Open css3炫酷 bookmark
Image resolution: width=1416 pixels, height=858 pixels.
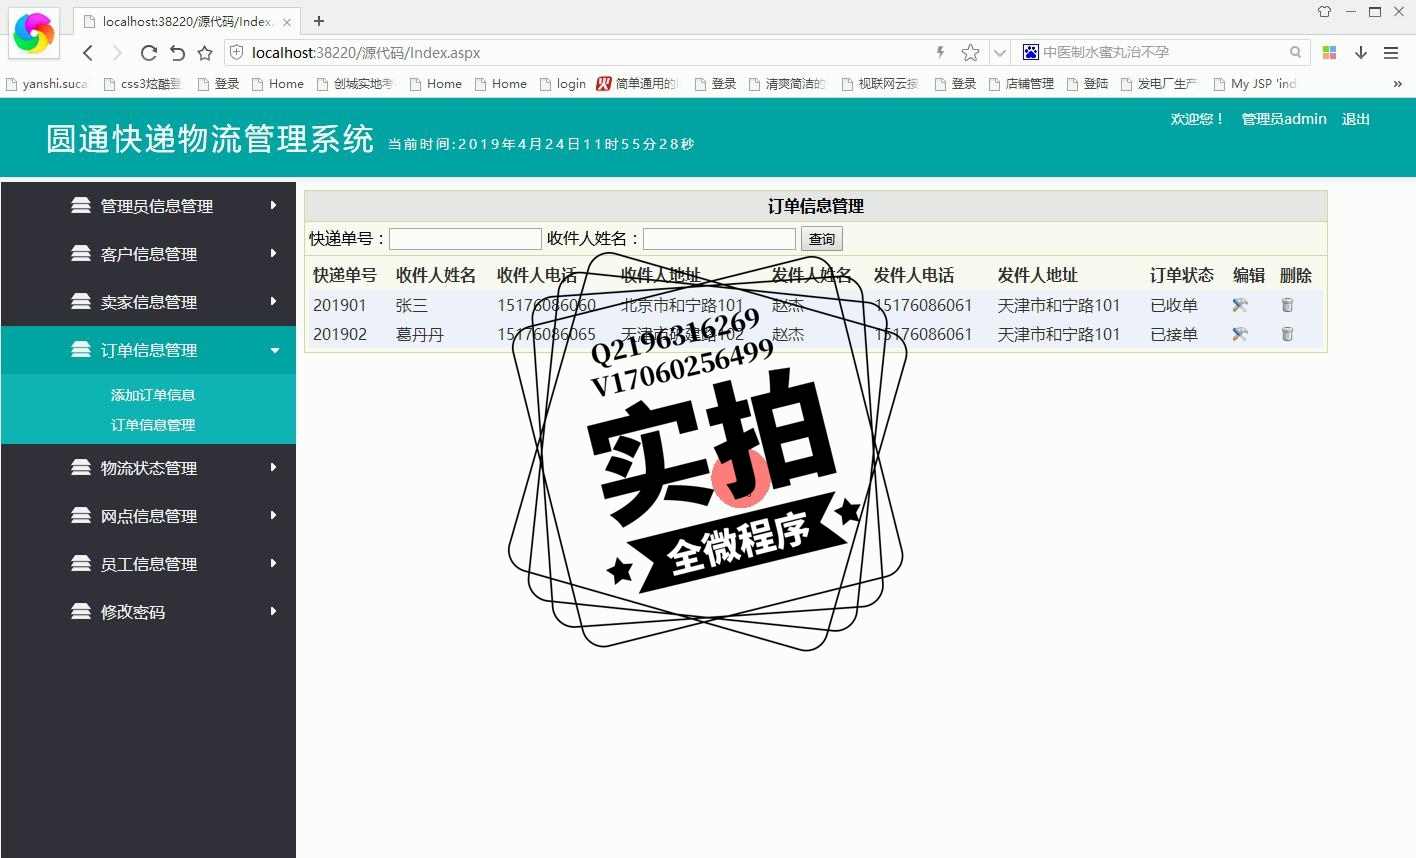(142, 84)
